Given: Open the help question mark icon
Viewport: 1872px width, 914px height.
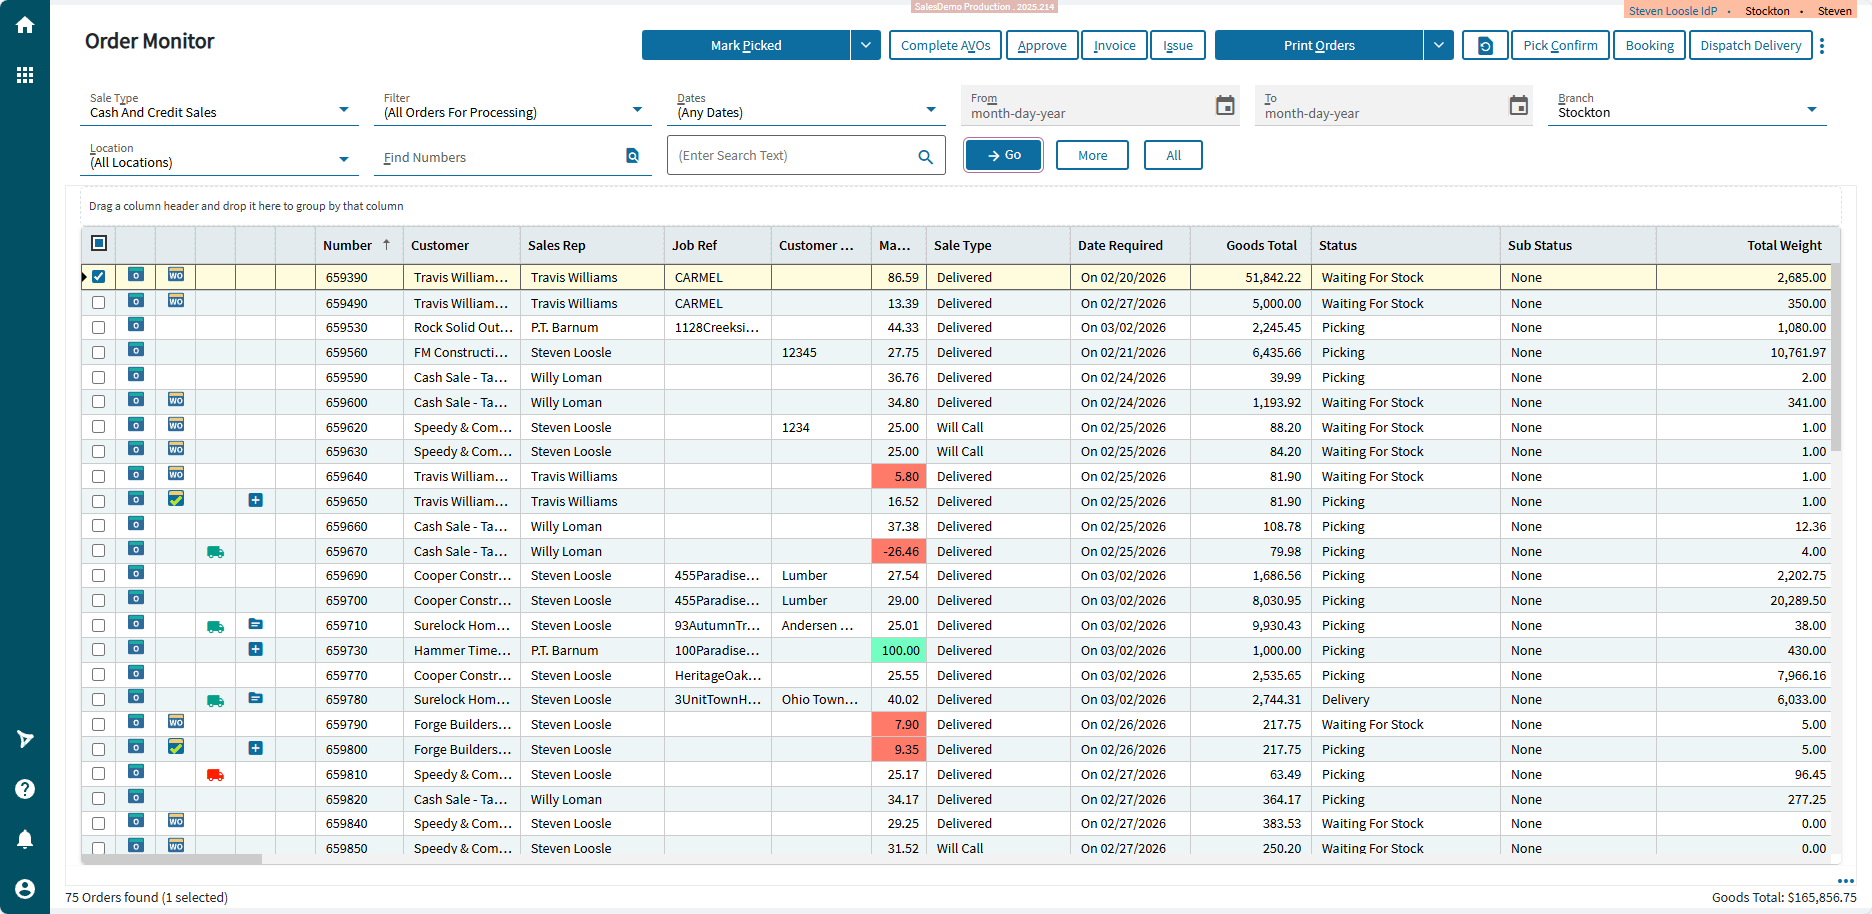Looking at the screenshot, I should [x=25, y=789].
